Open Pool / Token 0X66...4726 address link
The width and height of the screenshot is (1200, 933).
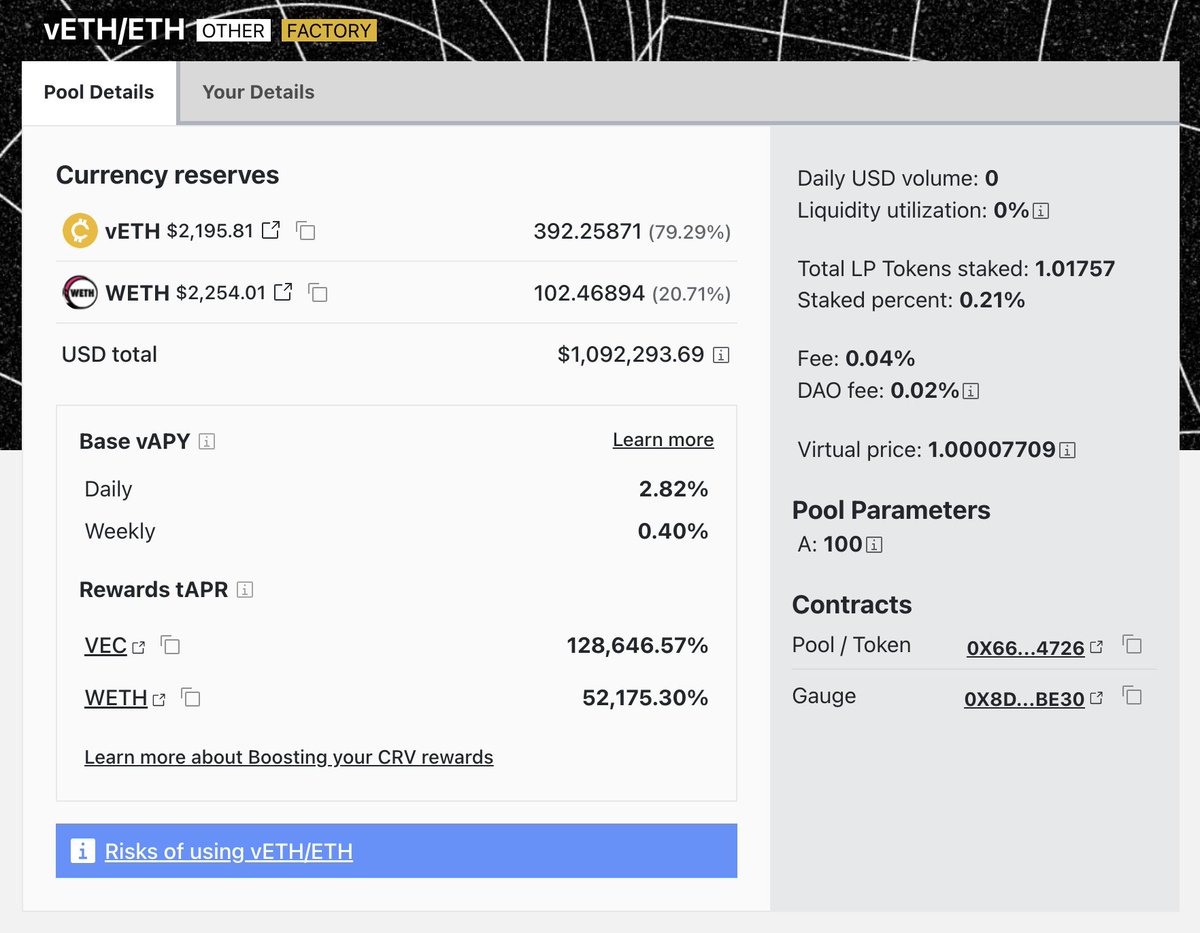pos(1026,648)
